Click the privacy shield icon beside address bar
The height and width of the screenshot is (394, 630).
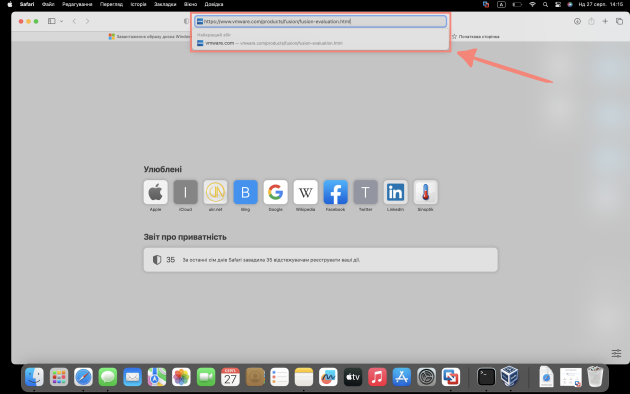coord(186,21)
